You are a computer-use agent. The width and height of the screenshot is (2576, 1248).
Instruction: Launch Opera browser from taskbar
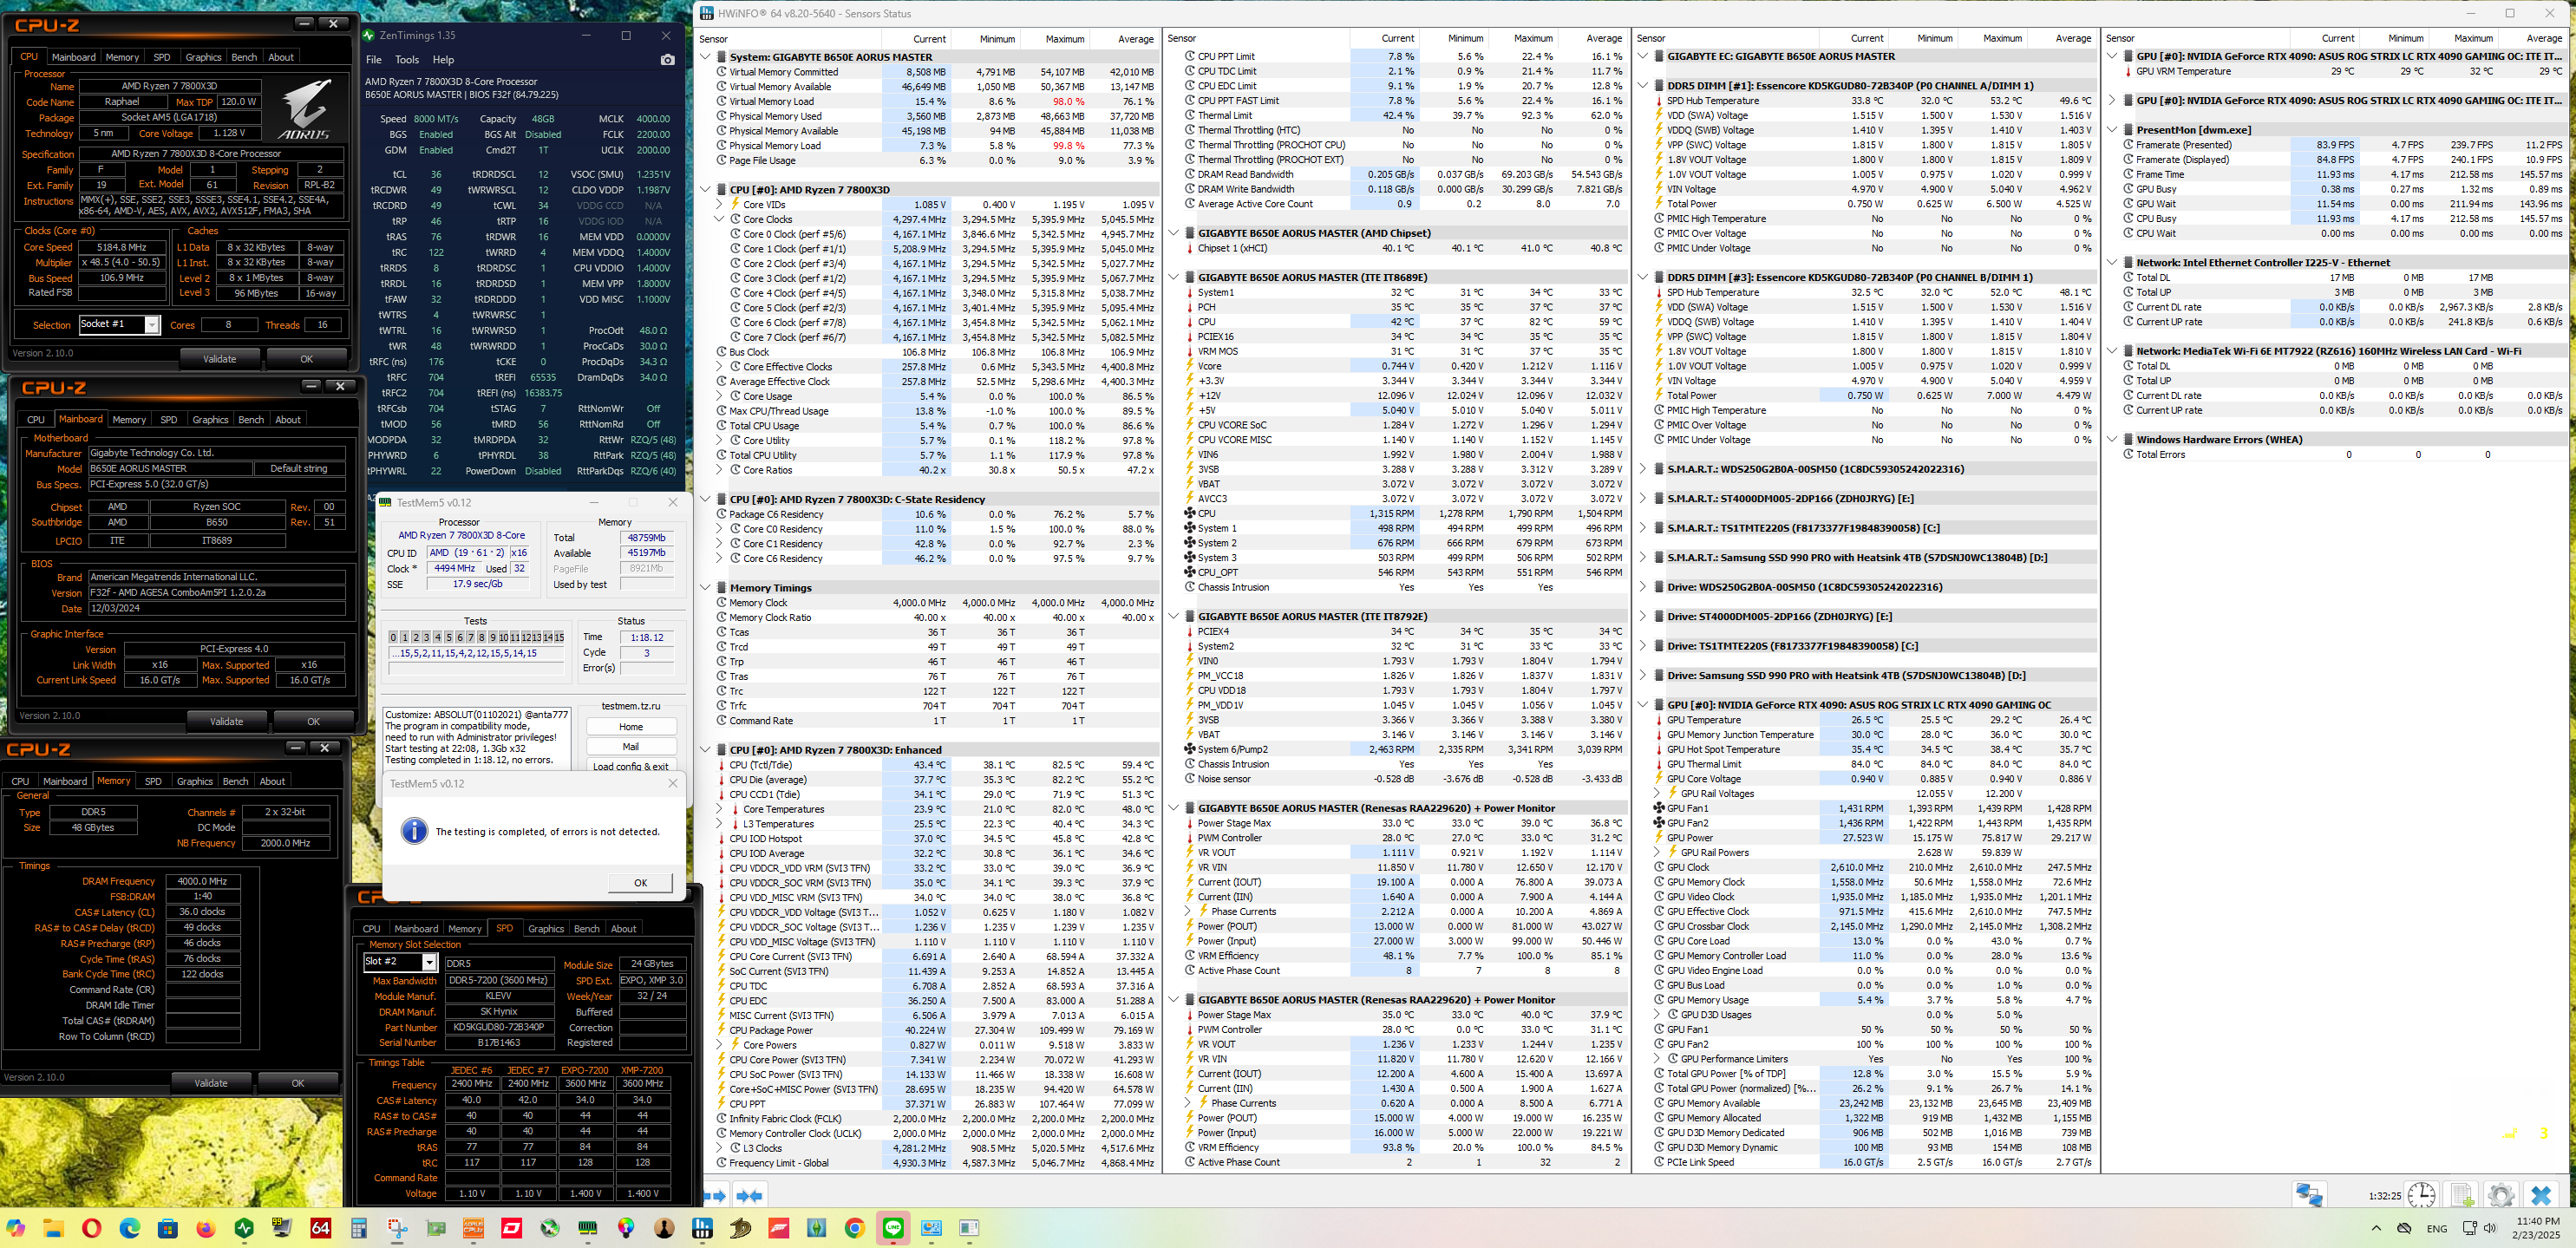tap(92, 1228)
